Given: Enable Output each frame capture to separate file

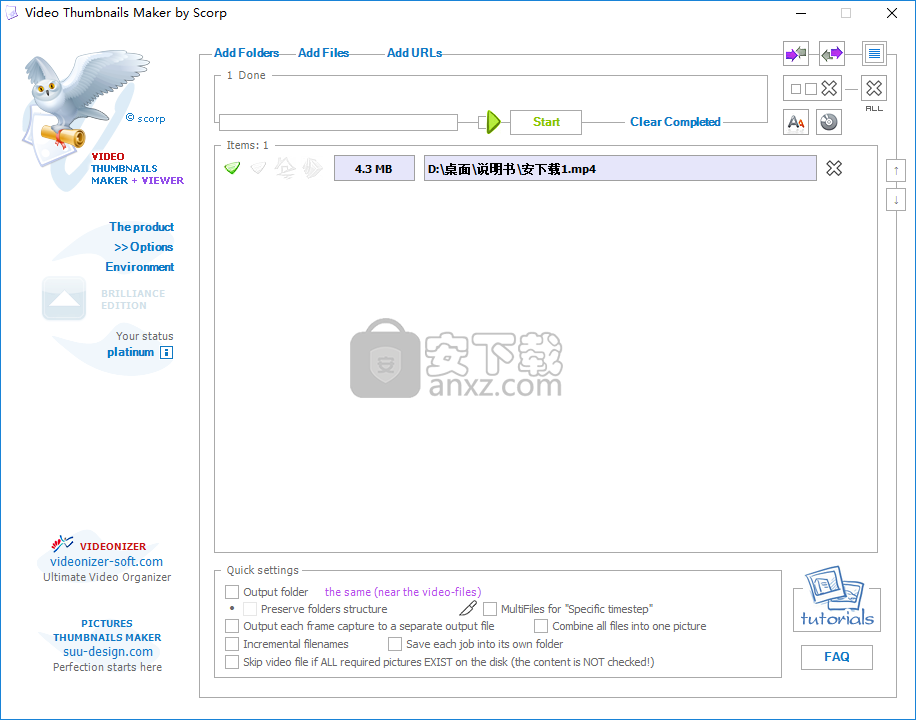Looking at the screenshot, I should (x=232, y=626).
